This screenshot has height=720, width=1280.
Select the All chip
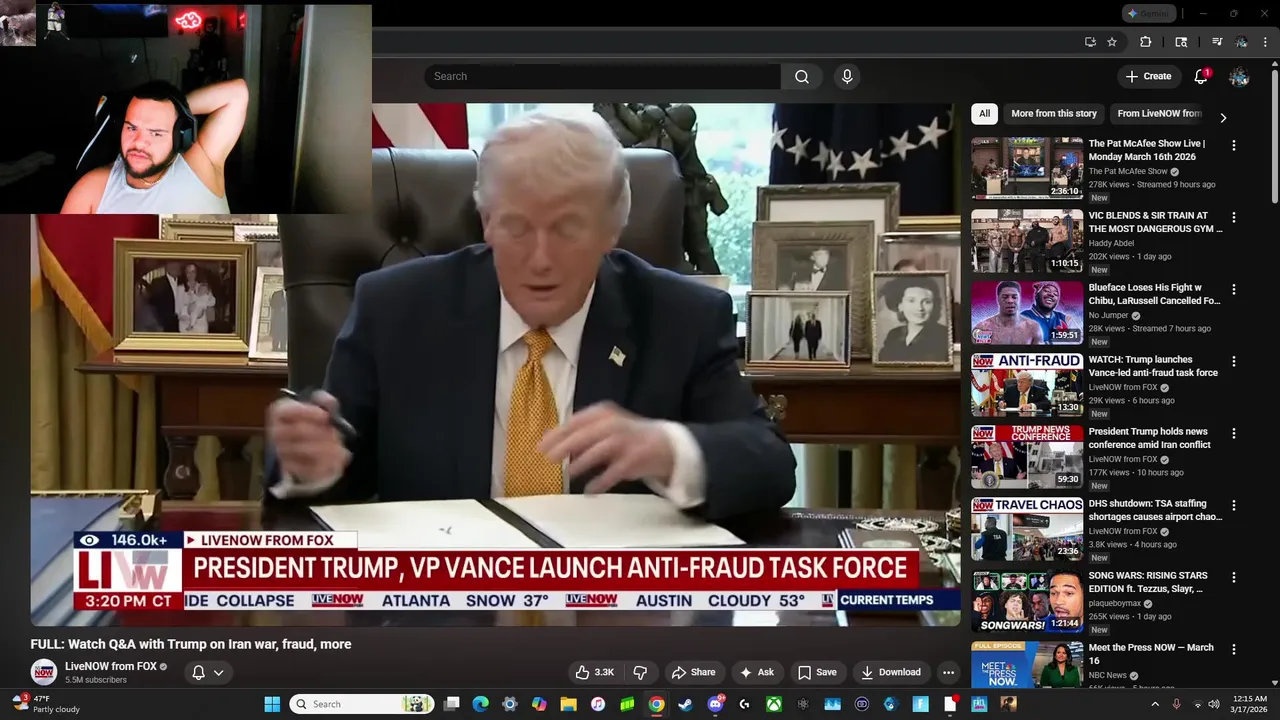coord(984,114)
